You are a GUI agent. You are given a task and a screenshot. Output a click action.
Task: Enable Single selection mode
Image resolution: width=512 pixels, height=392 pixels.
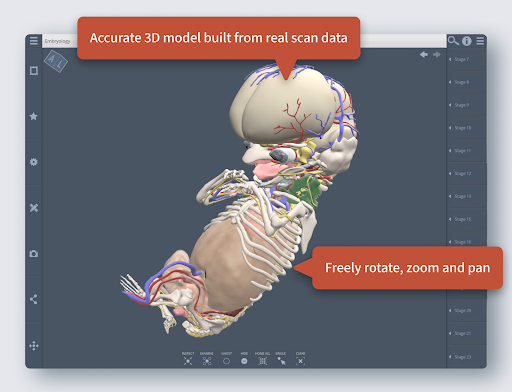[x=281, y=361]
